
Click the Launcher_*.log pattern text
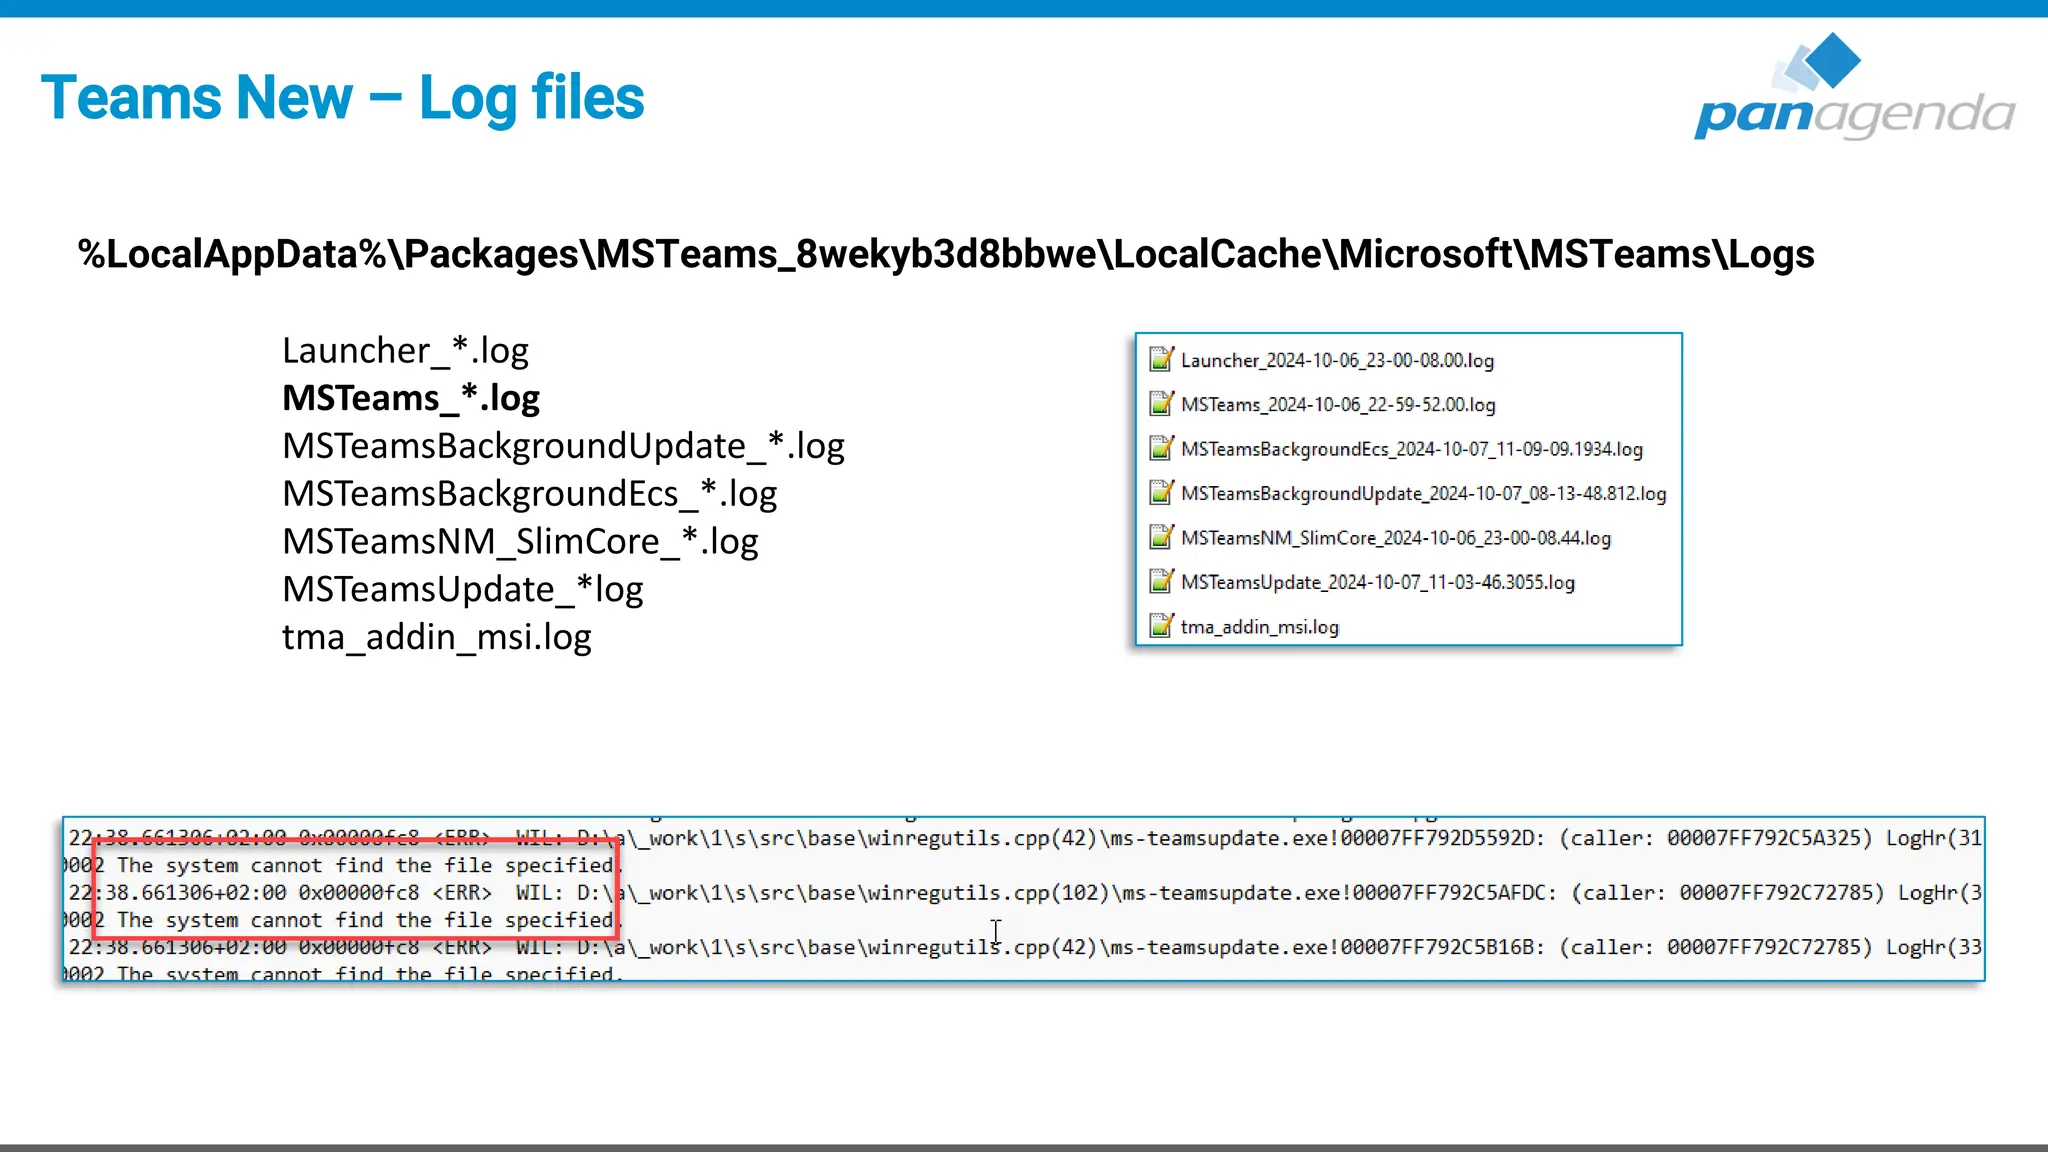point(405,351)
